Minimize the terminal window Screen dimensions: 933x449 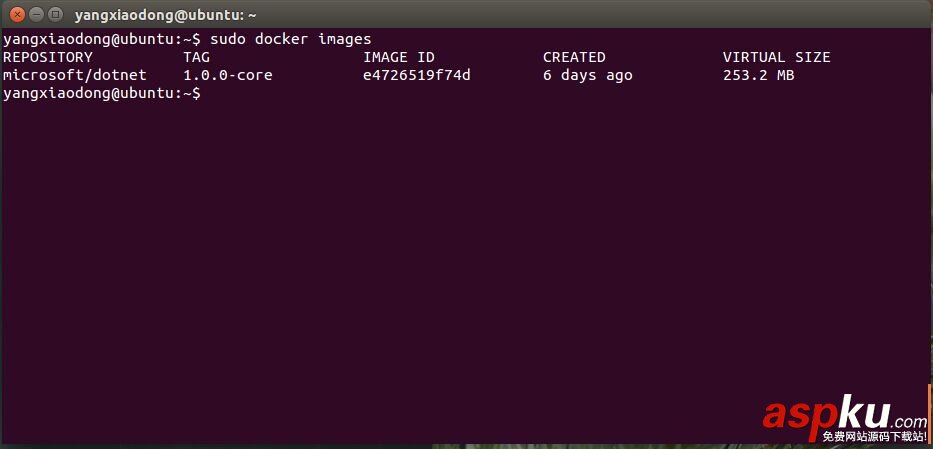coord(35,15)
